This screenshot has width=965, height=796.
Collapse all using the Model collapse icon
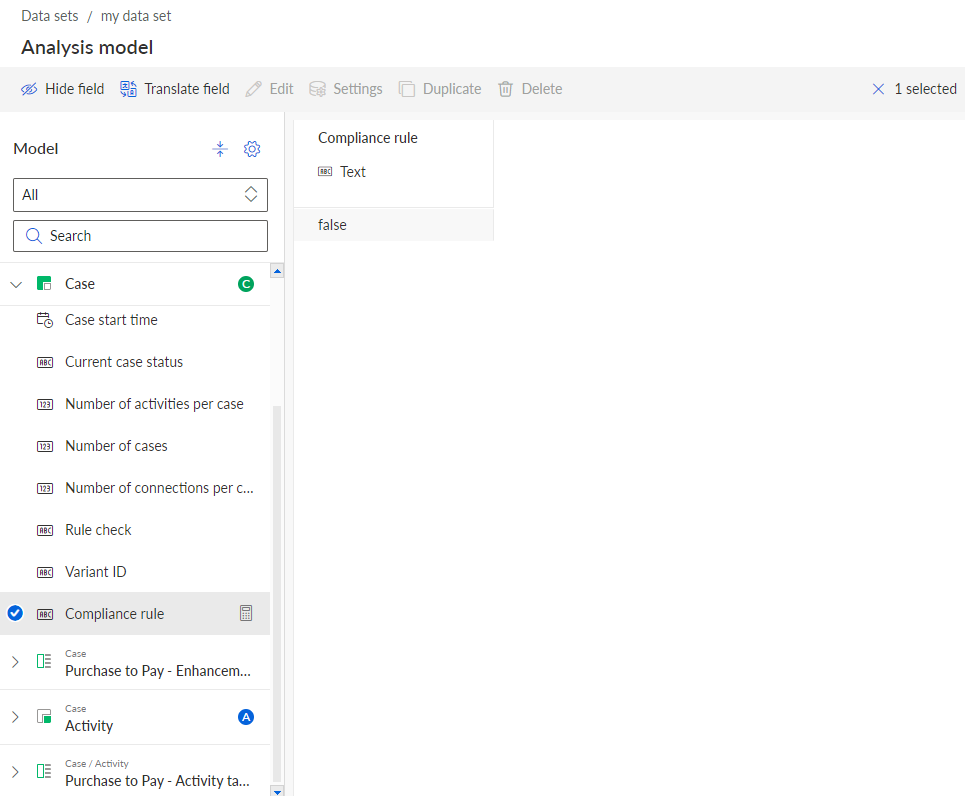tap(220, 149)
